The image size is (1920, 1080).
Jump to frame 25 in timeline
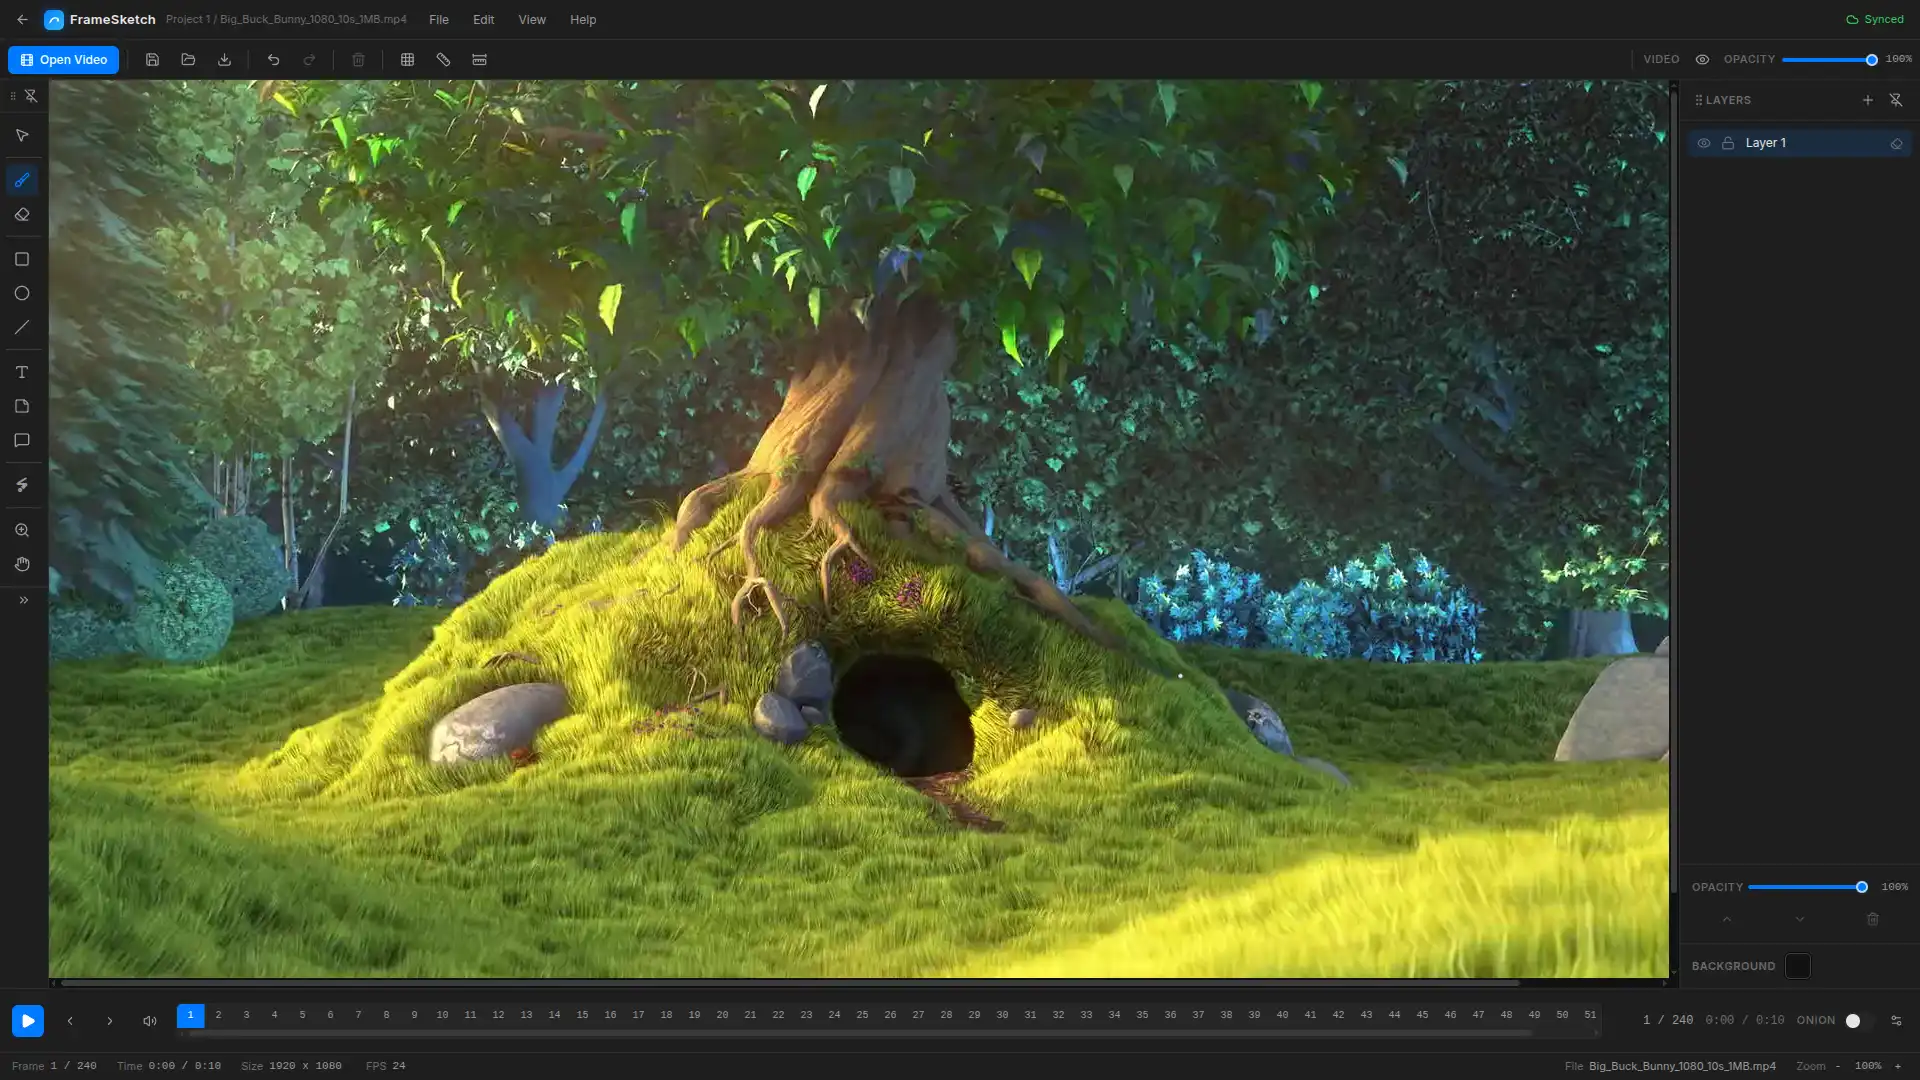[x=862, y=1015]
